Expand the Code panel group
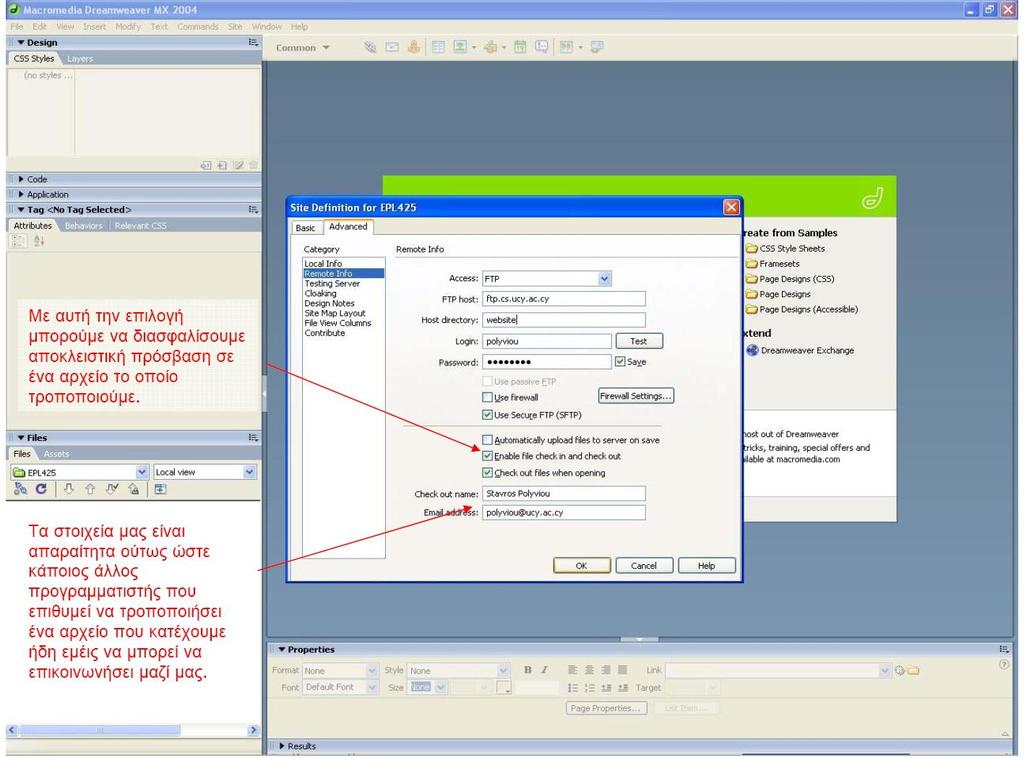Viewport: 1024px width, 758px height. 21,179
